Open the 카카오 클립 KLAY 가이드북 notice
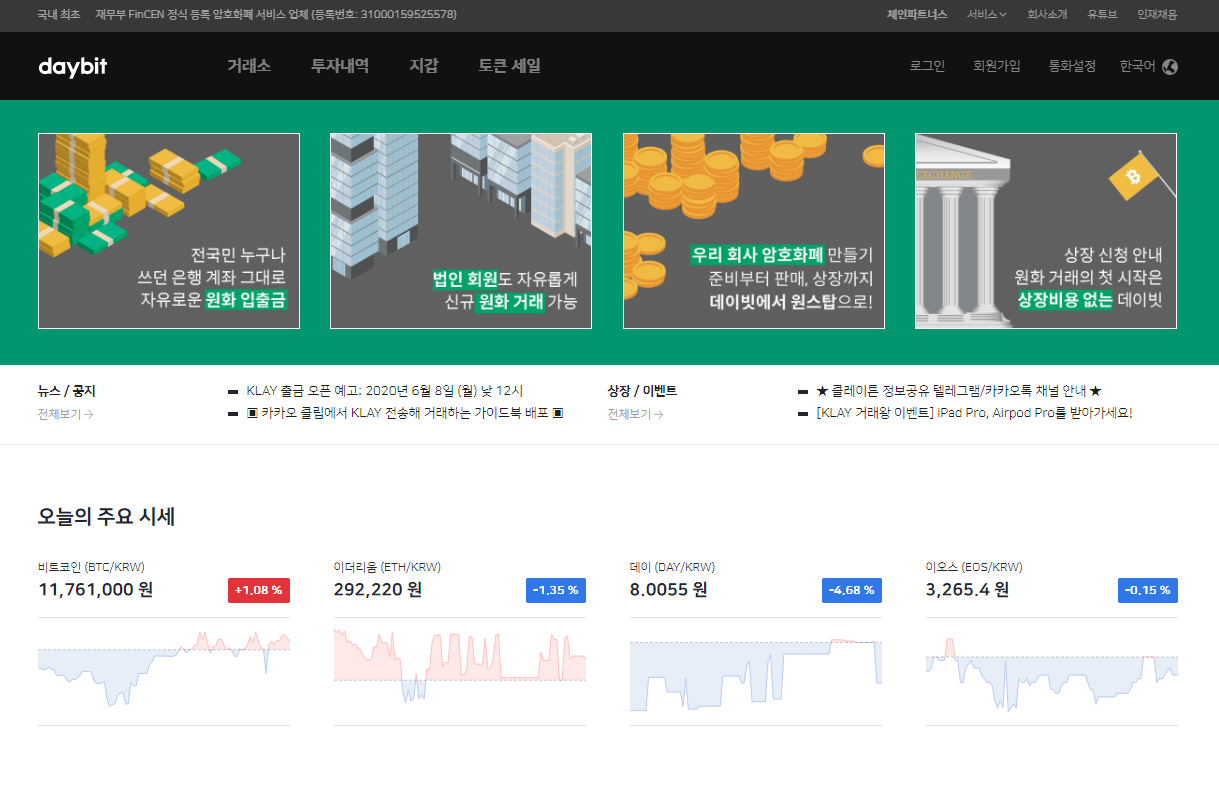This screenshot has height=791, width=1219. [x=405, y=412]
